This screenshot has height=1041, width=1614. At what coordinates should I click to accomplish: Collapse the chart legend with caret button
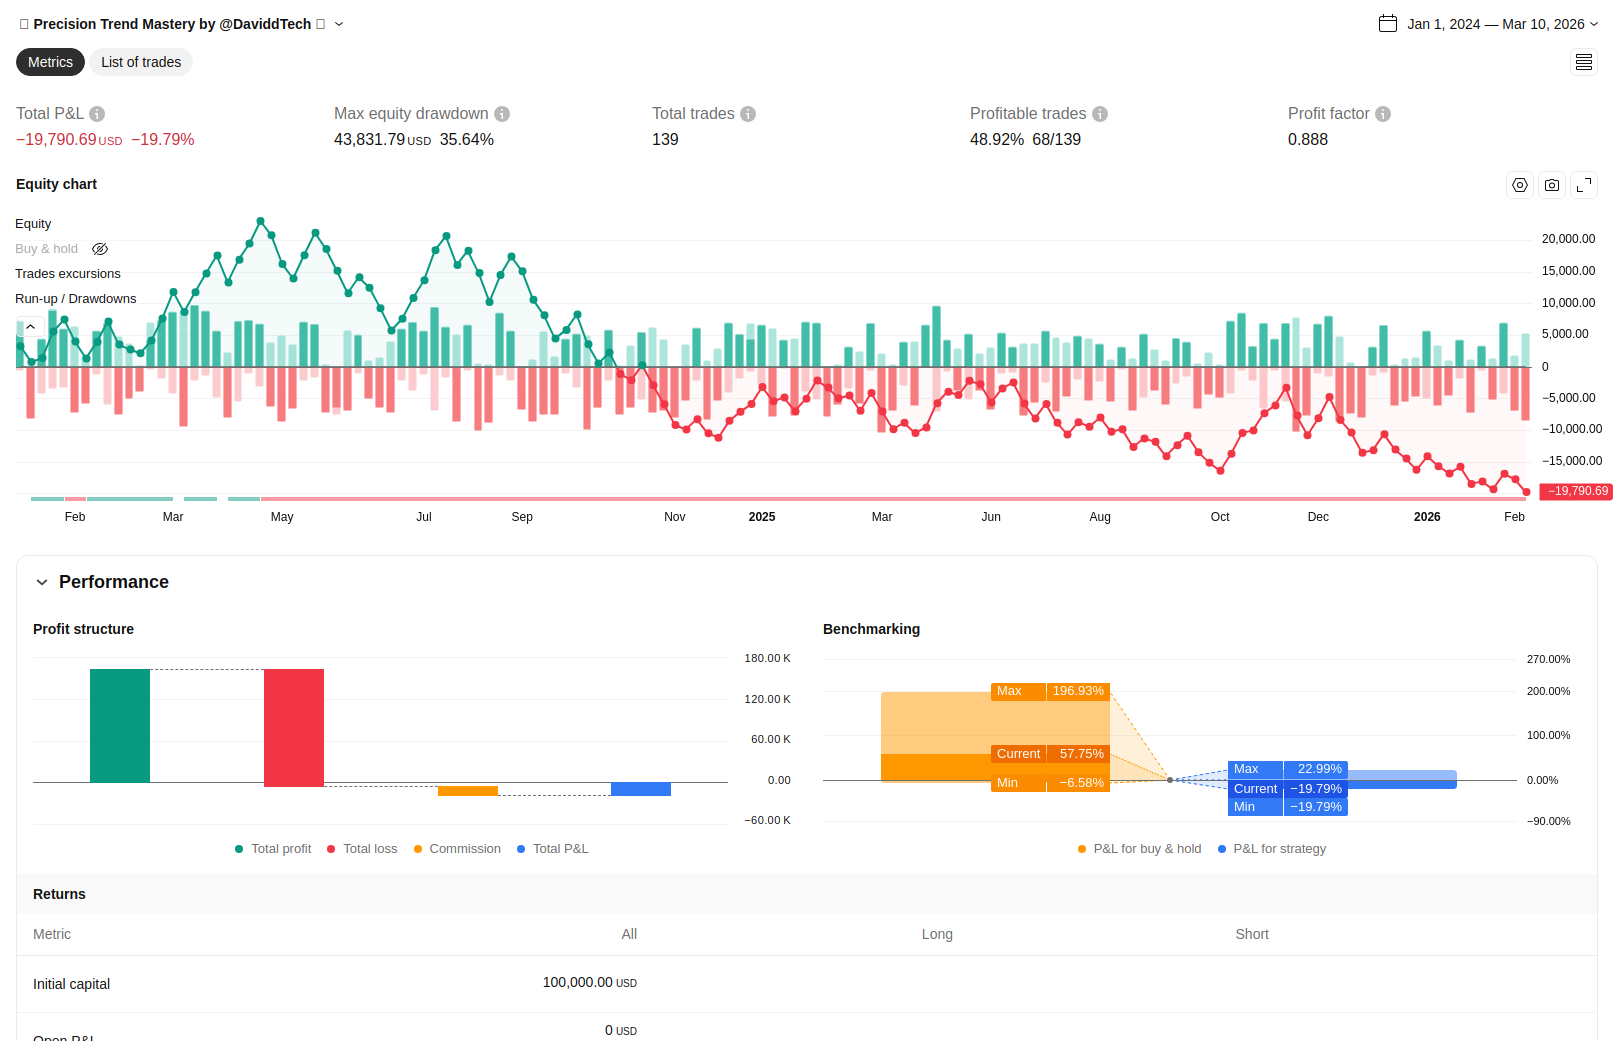click(x=31, y=327)
